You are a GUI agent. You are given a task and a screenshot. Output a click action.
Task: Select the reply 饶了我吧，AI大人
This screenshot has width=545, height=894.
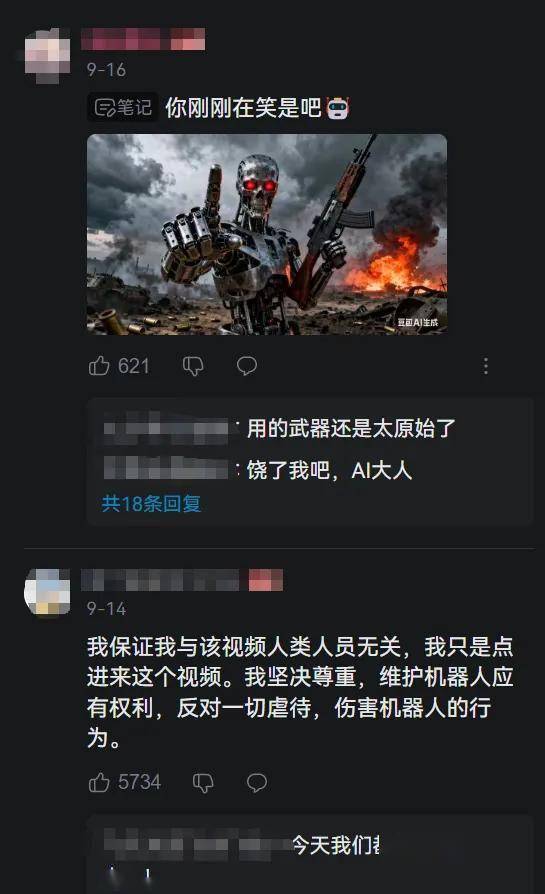(329, 470)
